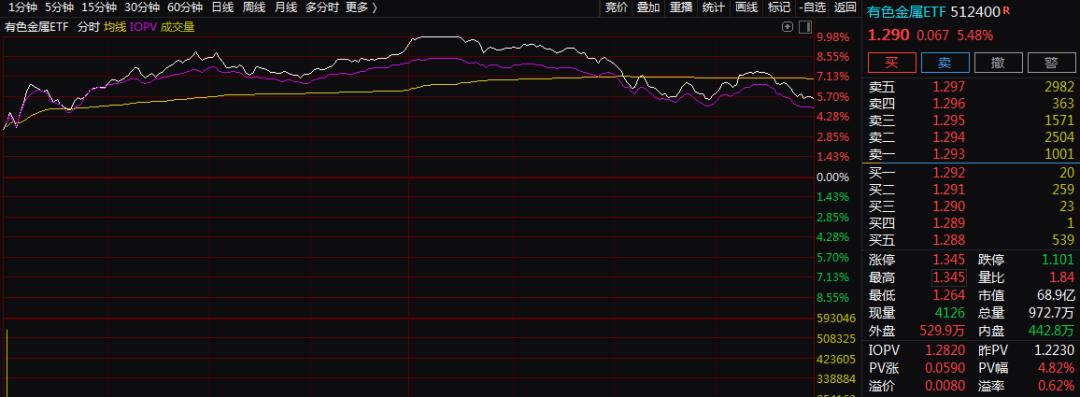Expand the 更多 periods dropdown
Viewport: 1080px width, 397px height.
(362, 8)
